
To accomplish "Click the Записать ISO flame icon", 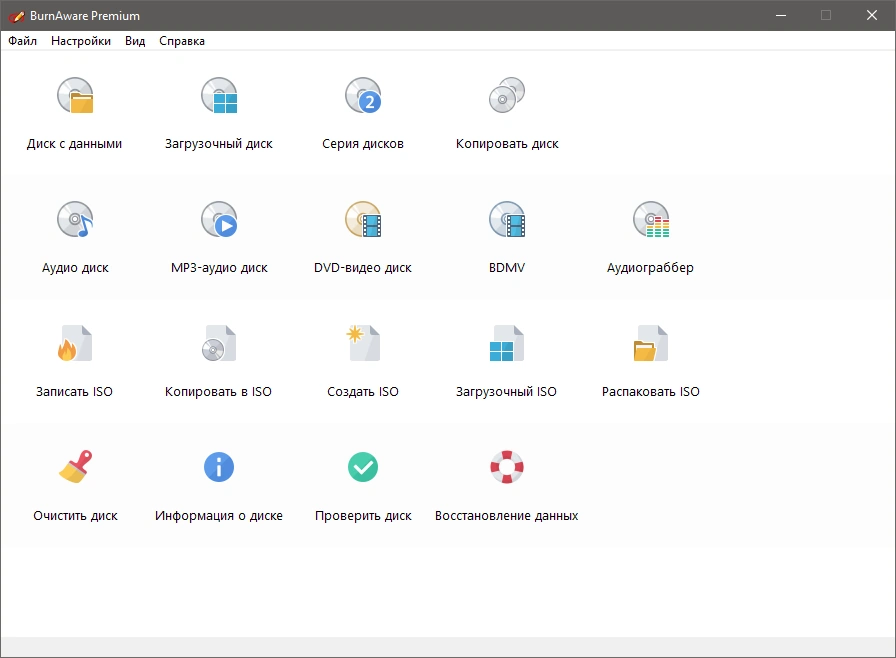I will pyautogui.click(x=75, y=343).
